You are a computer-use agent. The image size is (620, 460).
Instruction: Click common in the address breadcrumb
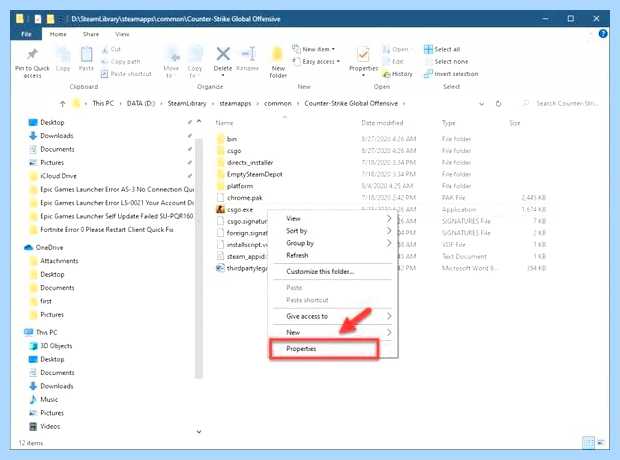(278, 104)
